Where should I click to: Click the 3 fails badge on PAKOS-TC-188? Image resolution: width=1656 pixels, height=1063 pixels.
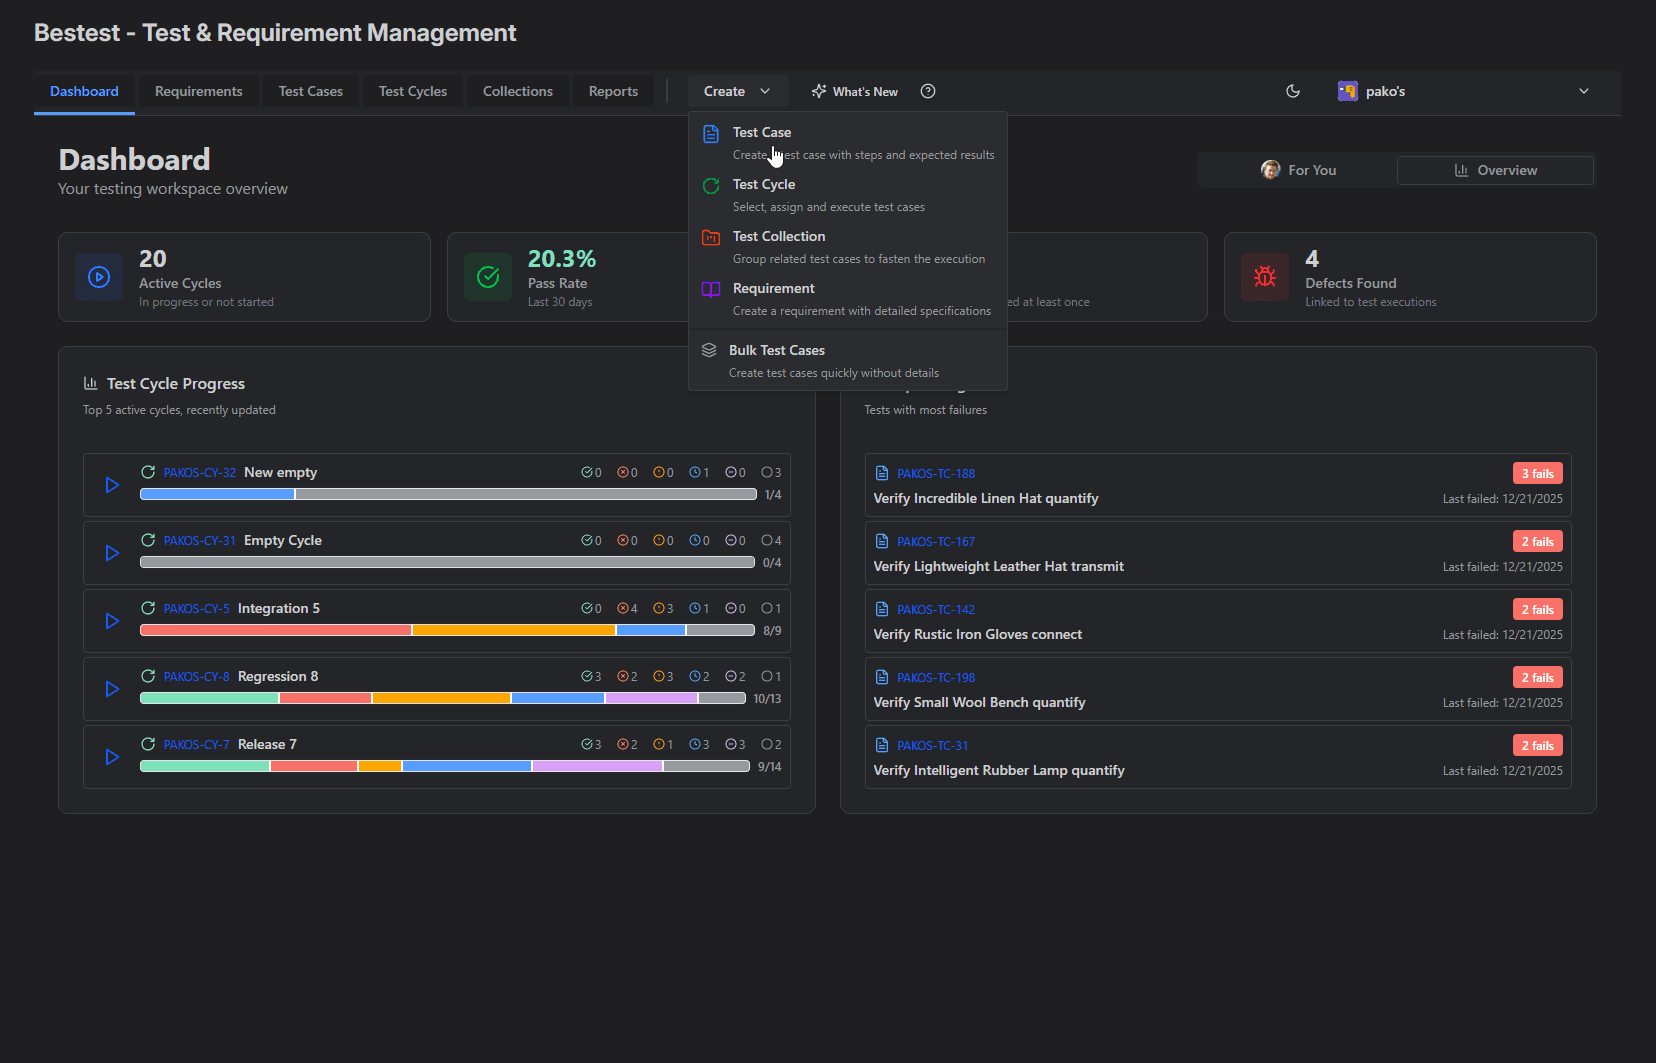point(1537,472)
